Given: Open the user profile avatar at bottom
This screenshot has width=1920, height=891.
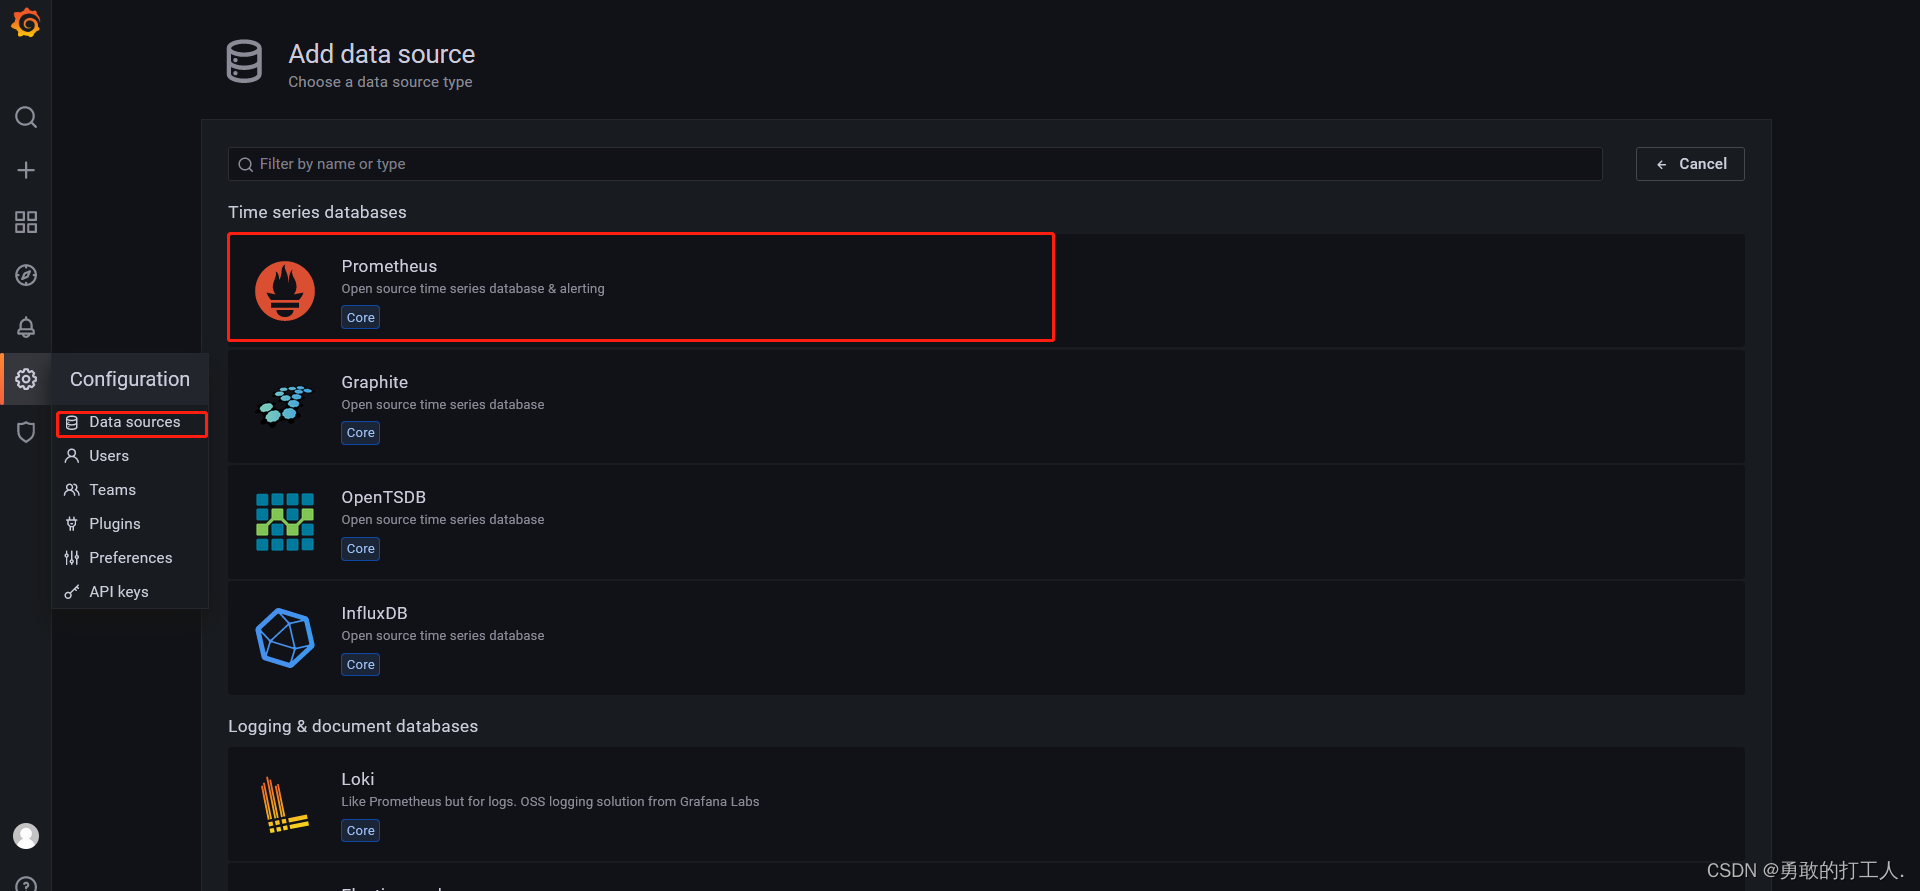Looking at the screenshot, I should pyautogui.click(x=26, y=836).
